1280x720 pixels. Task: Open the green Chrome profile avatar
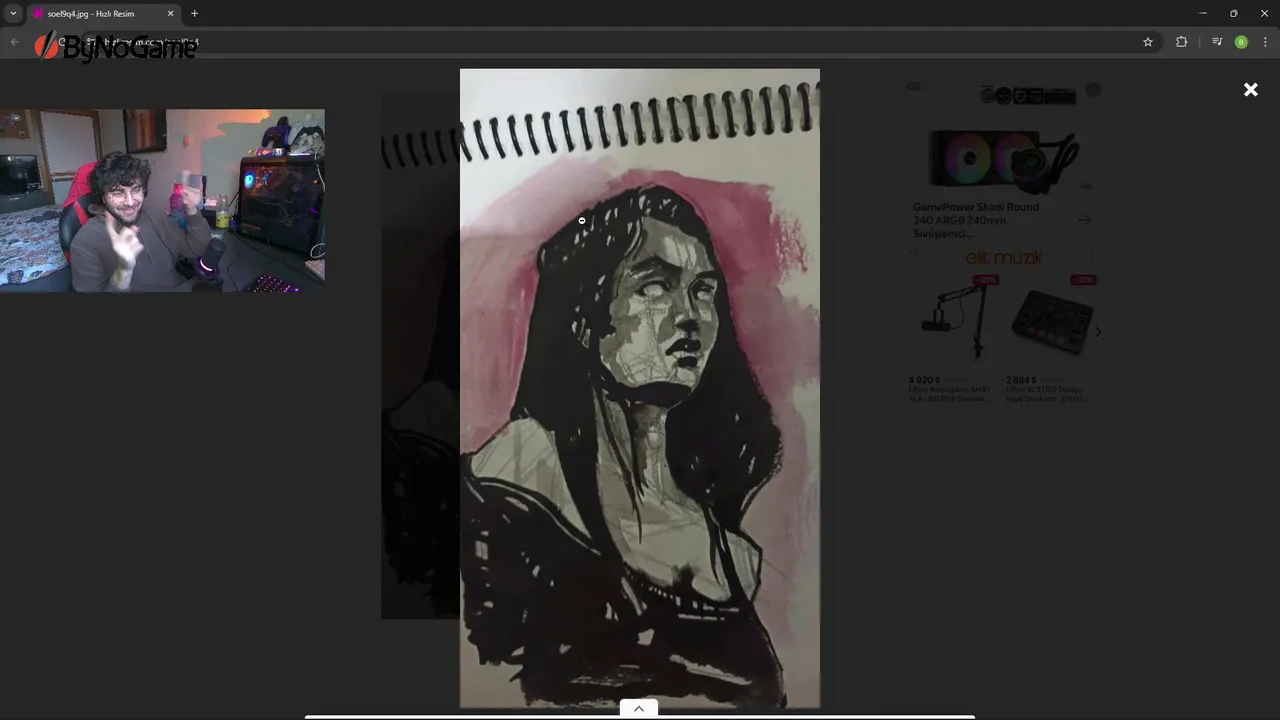point(1241,42)
